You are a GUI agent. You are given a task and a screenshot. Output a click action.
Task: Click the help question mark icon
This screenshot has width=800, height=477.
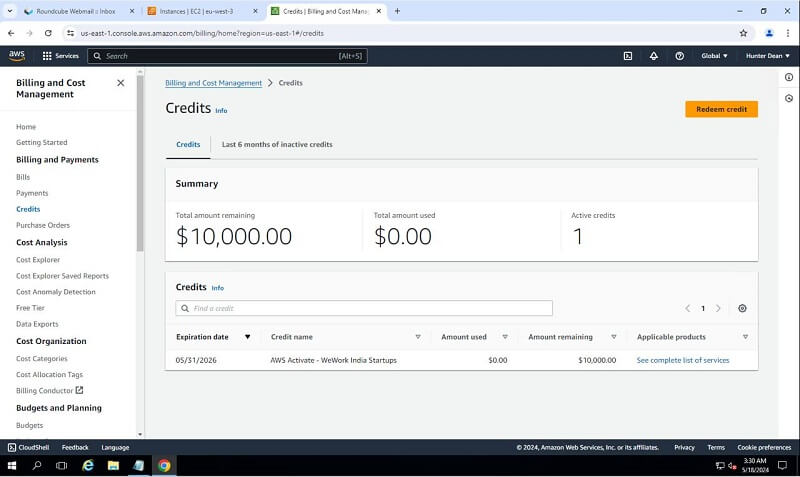pos(680,56)
